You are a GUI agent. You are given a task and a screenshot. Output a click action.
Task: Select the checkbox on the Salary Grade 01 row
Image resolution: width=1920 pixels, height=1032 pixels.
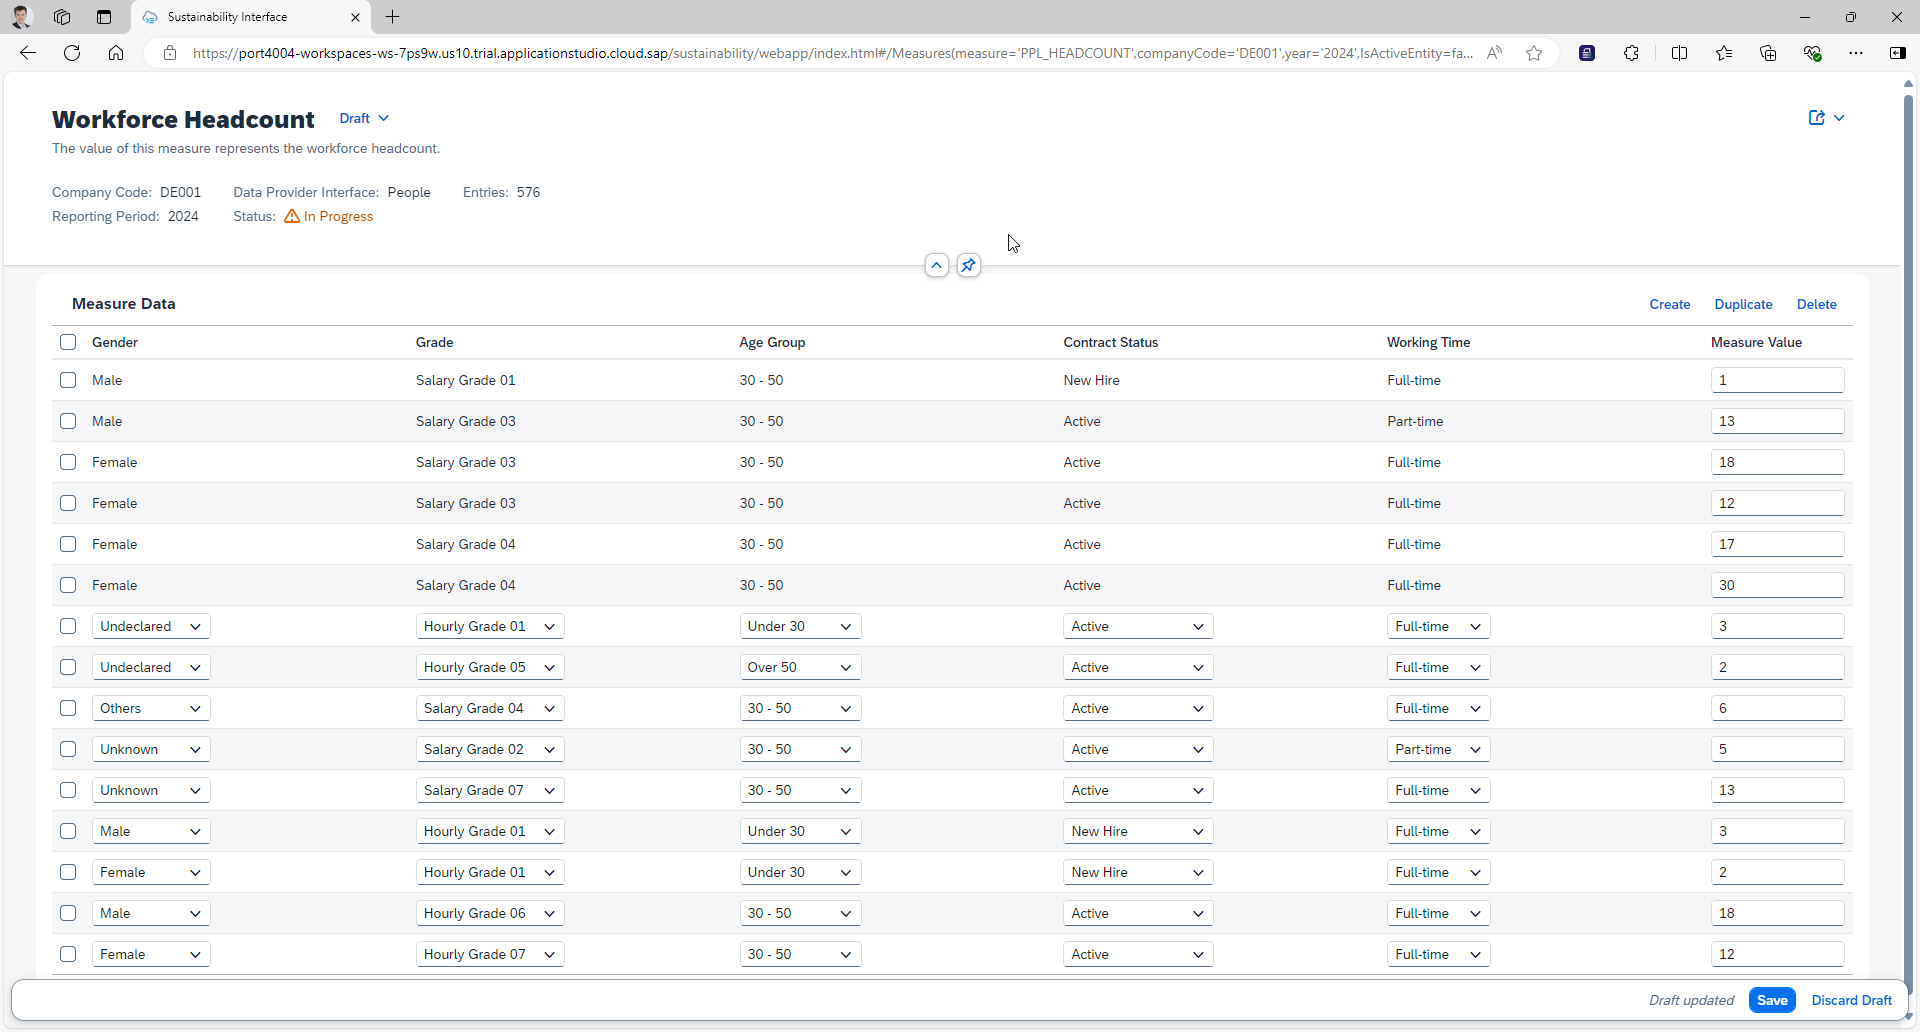[68, 380]
